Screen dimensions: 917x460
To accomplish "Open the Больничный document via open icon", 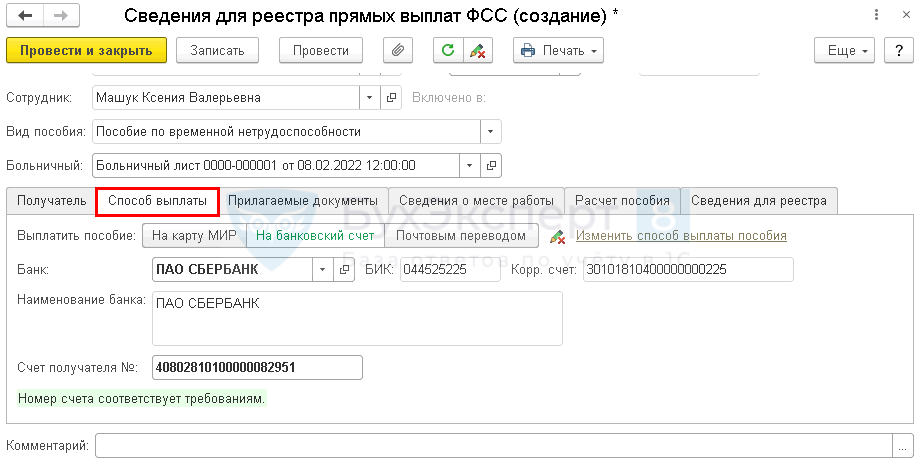I will tap(491, 165).
